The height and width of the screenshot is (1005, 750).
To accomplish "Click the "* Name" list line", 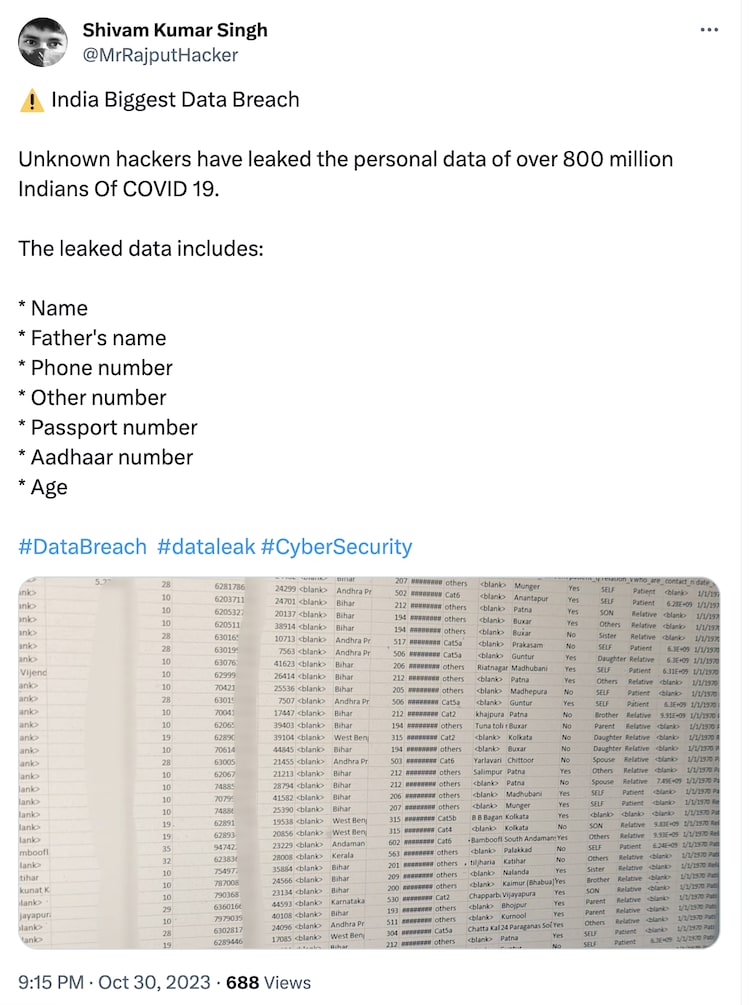I will point(53,308).
